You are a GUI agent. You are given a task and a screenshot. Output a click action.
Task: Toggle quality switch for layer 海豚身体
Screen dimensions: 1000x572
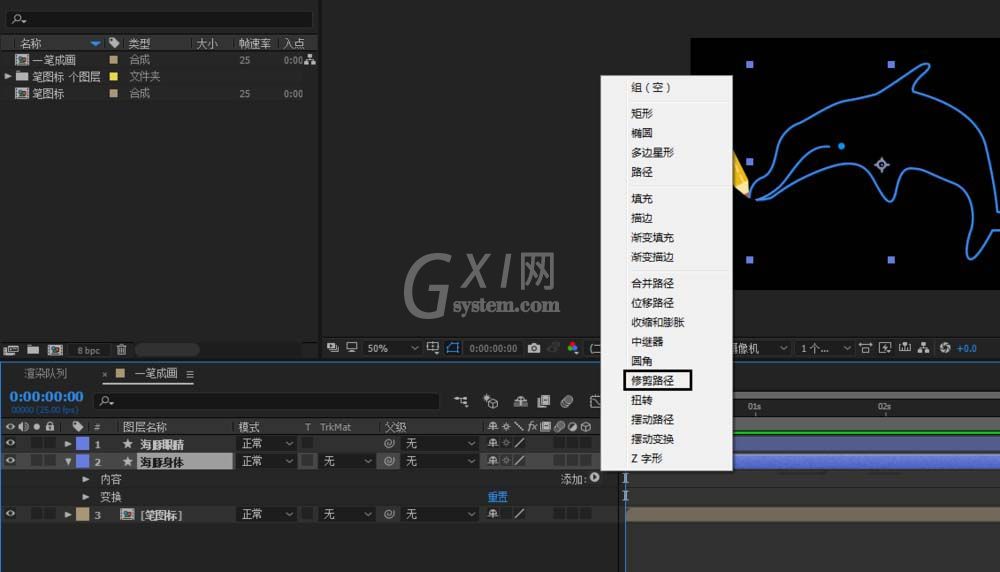point(520,460)
